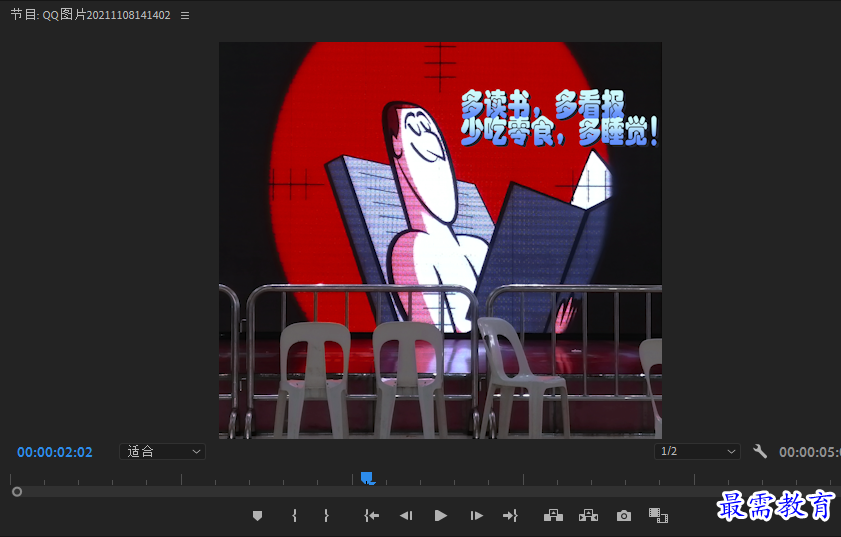This screenshot has height=537, width=841.
Task: Open the zoom level dropdown showing 适合
Action: tap(162, 452)
